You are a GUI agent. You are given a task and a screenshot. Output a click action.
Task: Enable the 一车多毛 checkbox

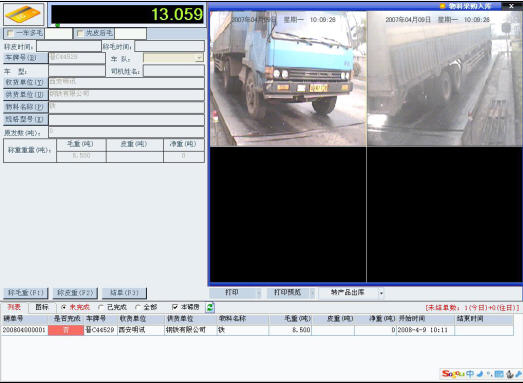(10, 33)
